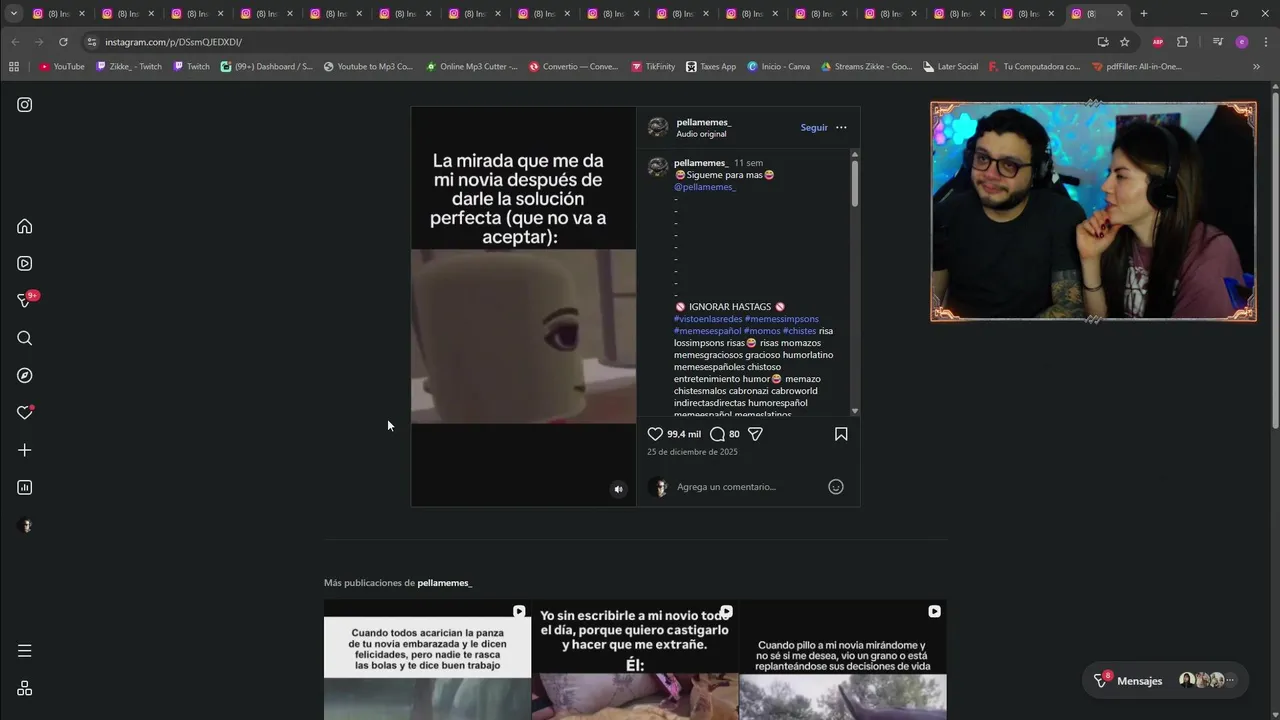Click the 99.4 mil likes count
The image size is (1280, 720).
coord(684,434)
